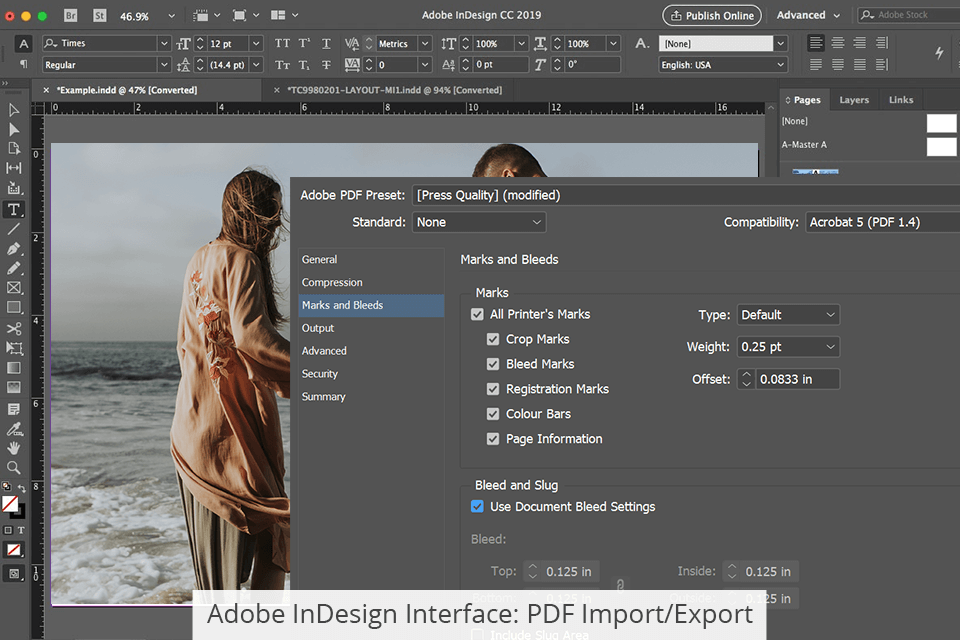Click the Offset field 0.0833 in
The width and height of the screenshot is (960, 640).
(x=798, y=379)
